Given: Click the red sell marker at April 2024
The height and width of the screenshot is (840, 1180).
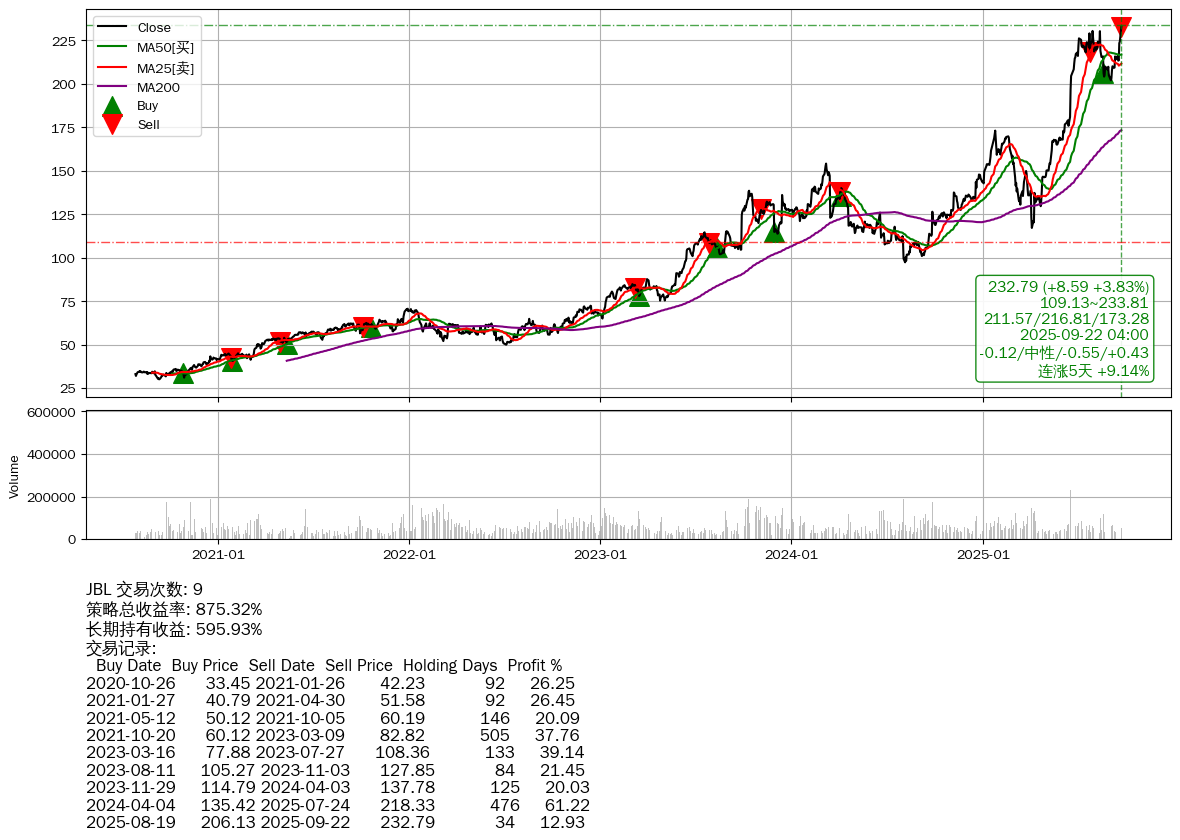Looking at the screenshot, I should (x=840, y=191).
